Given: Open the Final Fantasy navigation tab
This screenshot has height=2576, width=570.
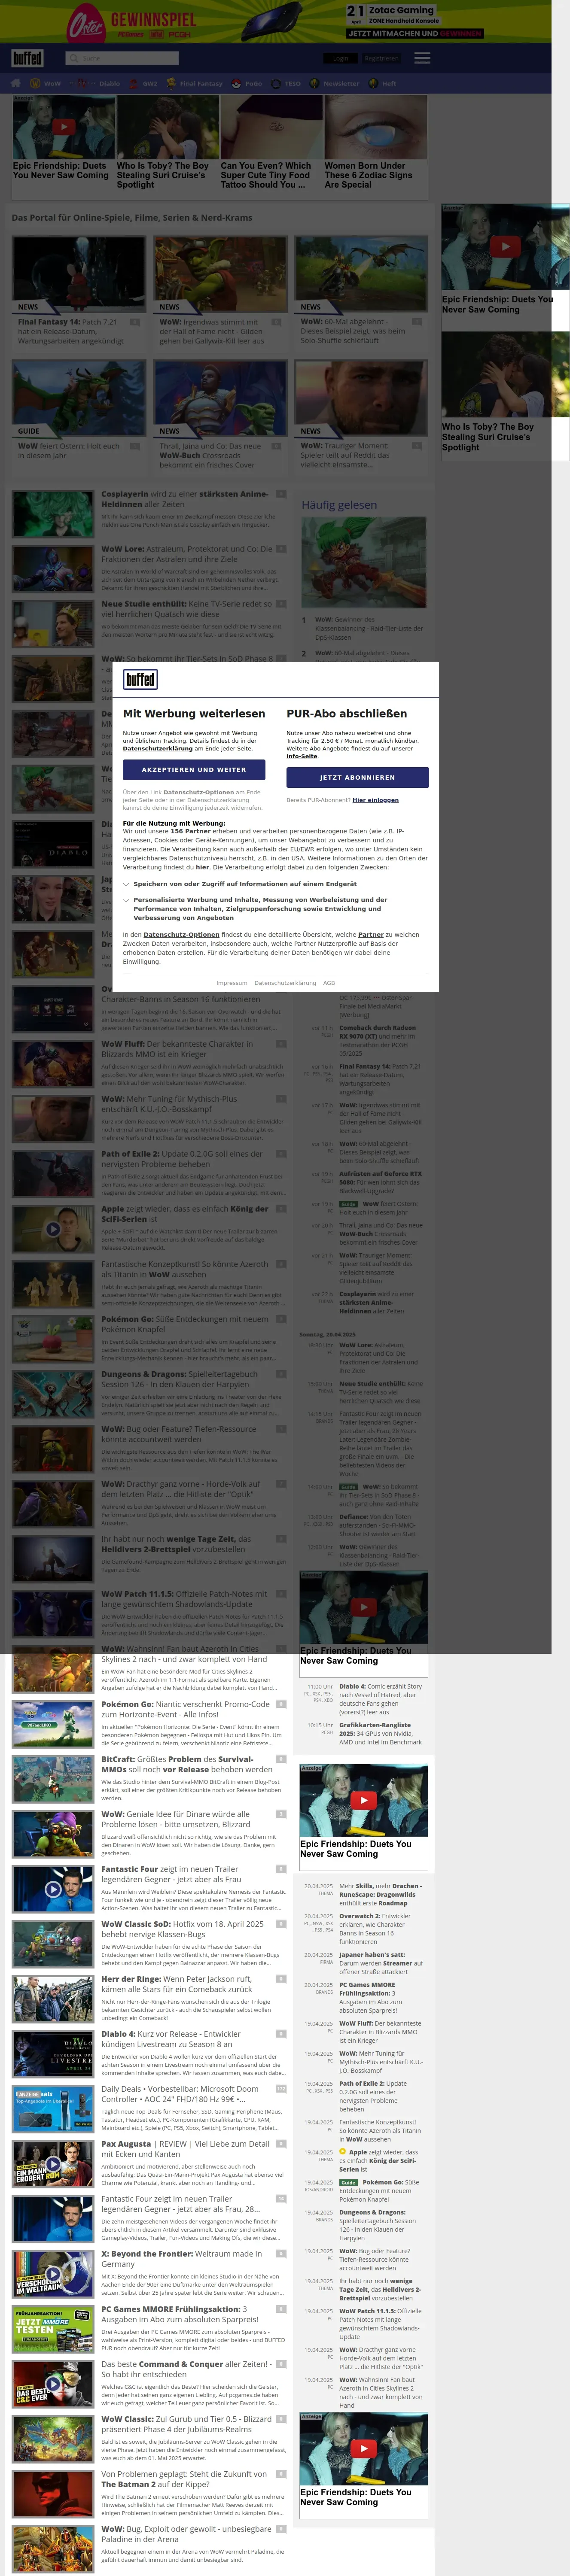Looking at the screenshot, I should tap(194, 84).
